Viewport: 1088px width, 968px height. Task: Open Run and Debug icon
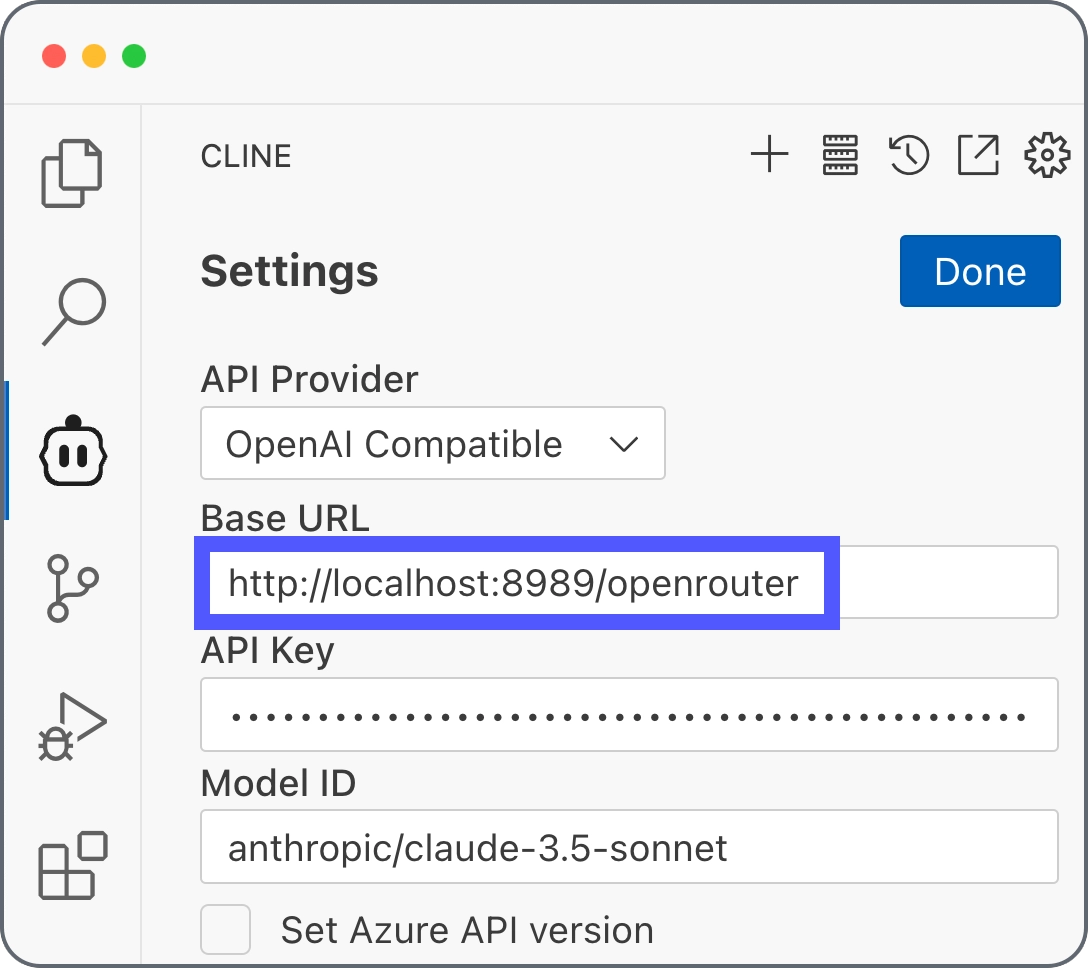click(72, 727)
